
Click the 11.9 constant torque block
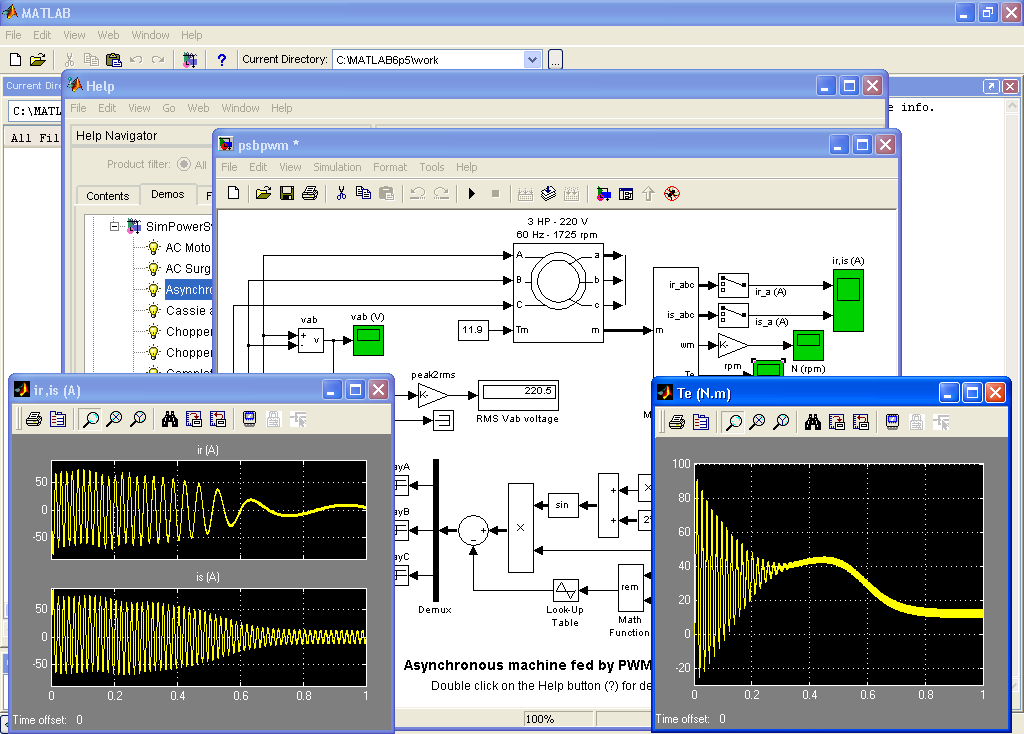(473, 330)
